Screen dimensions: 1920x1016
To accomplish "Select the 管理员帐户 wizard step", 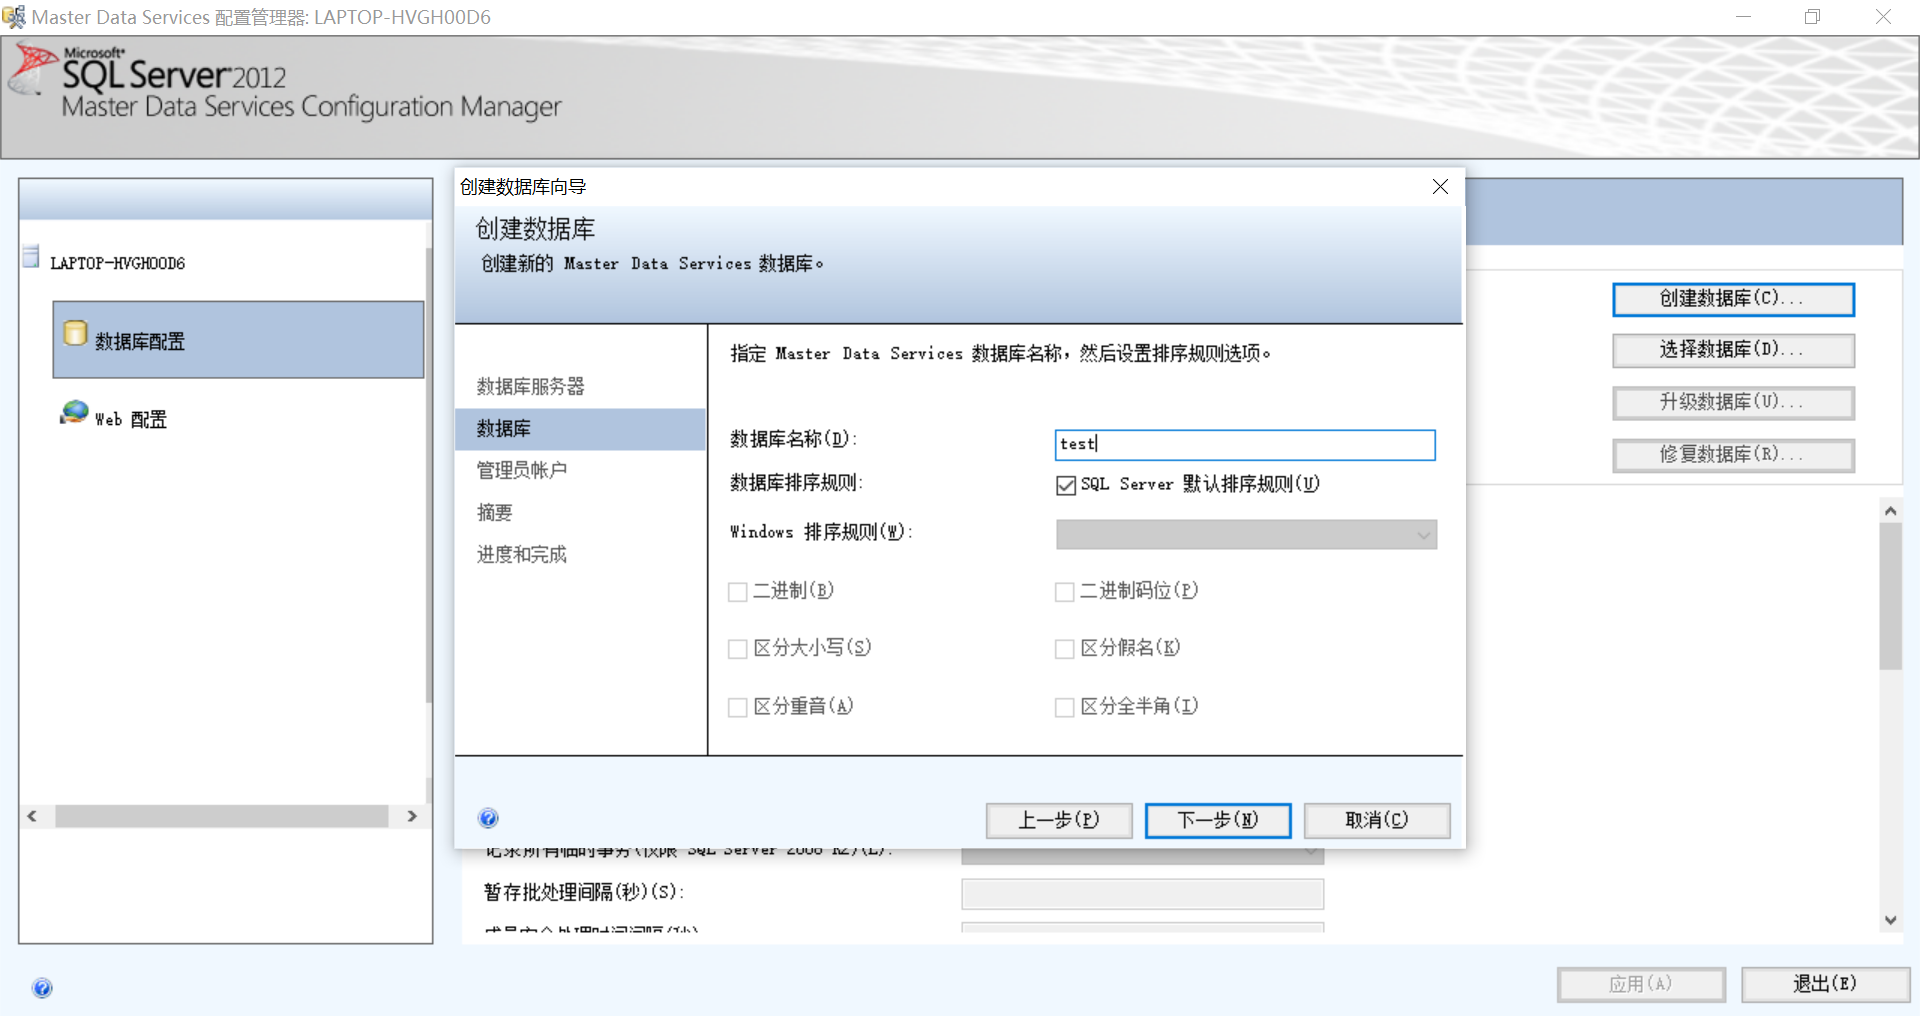I will coord(521,470).
